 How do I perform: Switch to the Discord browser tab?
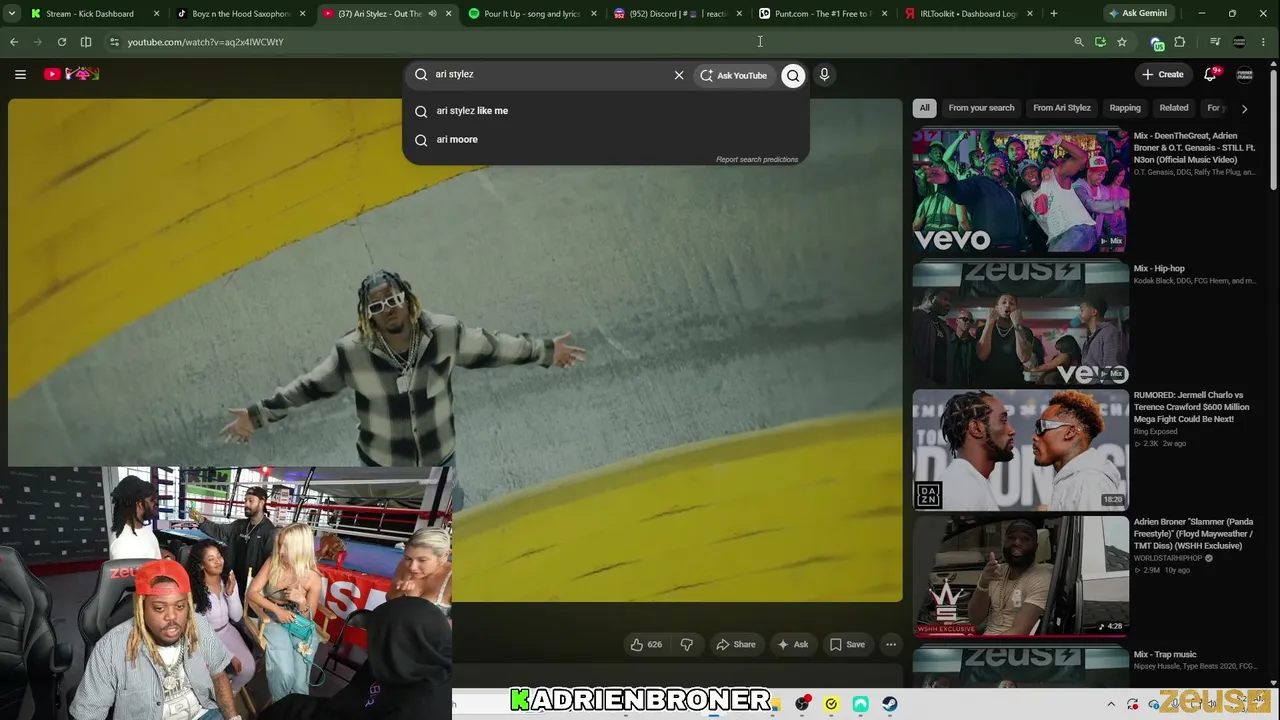tap(678, 14)
